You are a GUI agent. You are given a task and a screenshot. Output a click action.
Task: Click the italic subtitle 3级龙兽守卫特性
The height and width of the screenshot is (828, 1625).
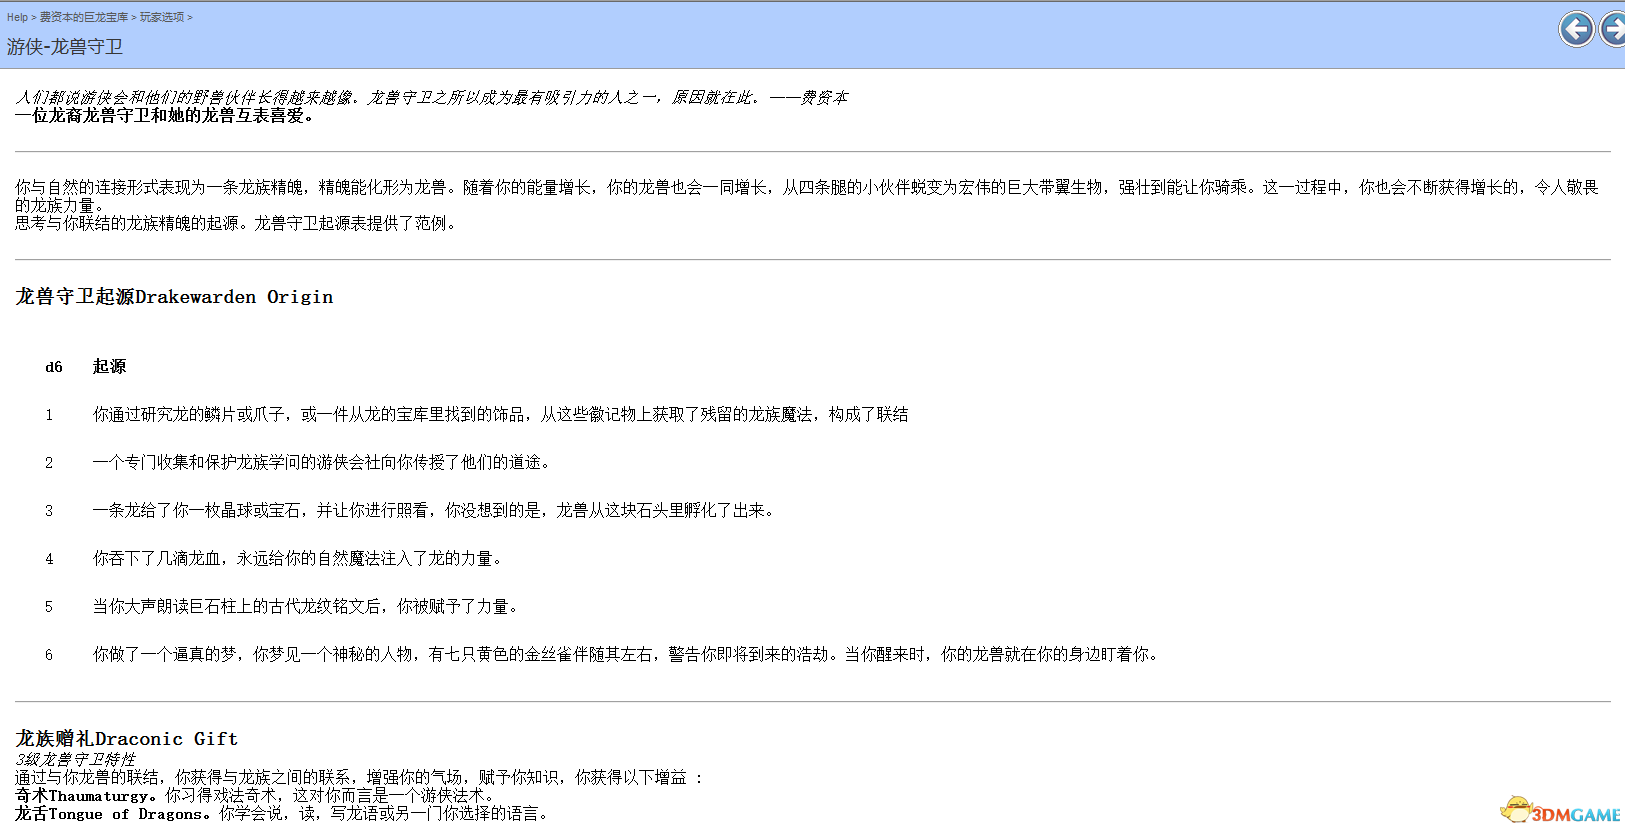click(75, 760)
